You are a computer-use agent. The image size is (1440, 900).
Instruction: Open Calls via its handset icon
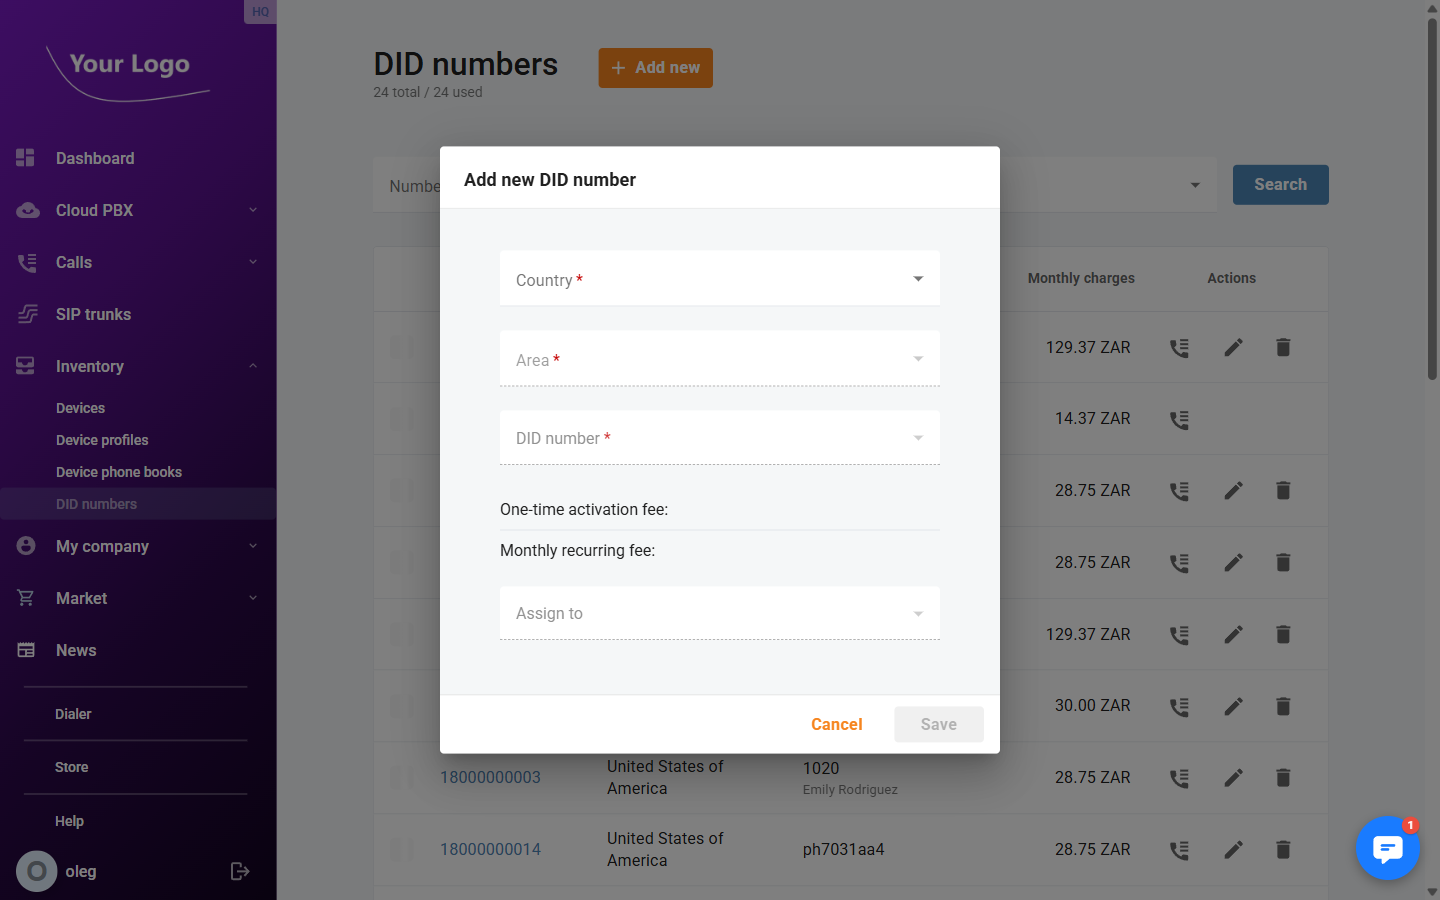[24, 262]
